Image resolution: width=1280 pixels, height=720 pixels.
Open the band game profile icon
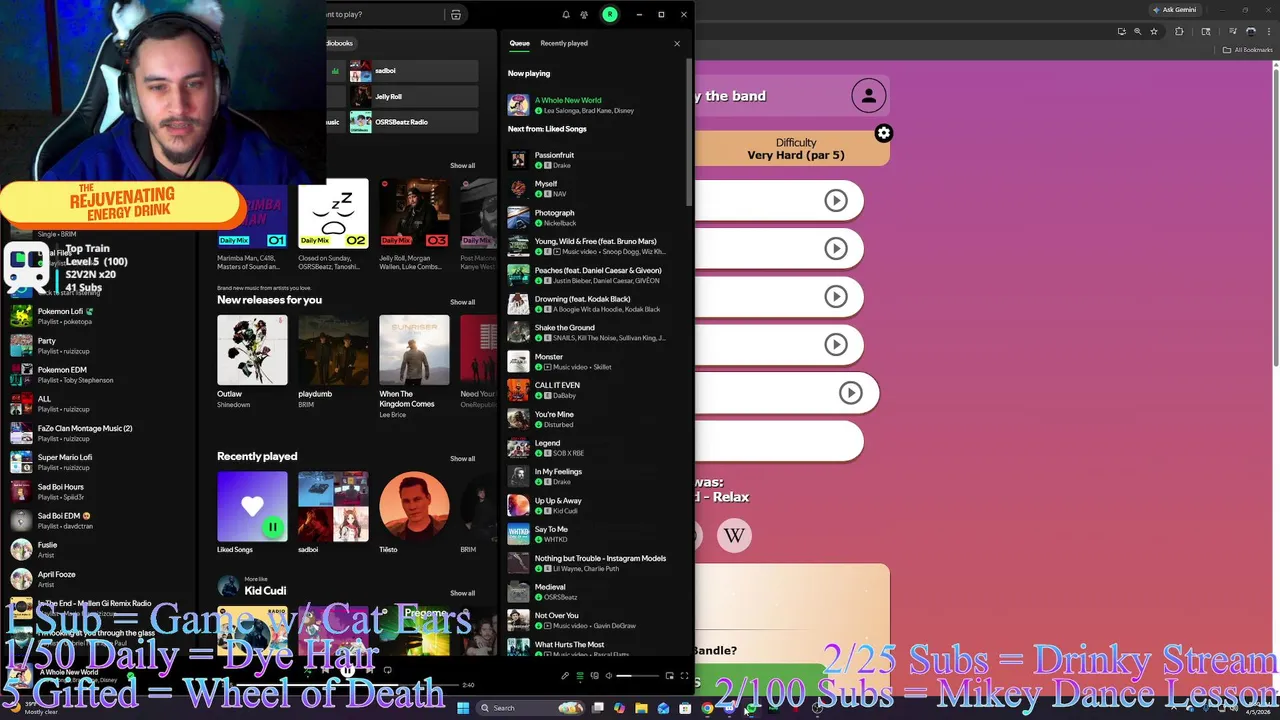click(x=869, y=96)
